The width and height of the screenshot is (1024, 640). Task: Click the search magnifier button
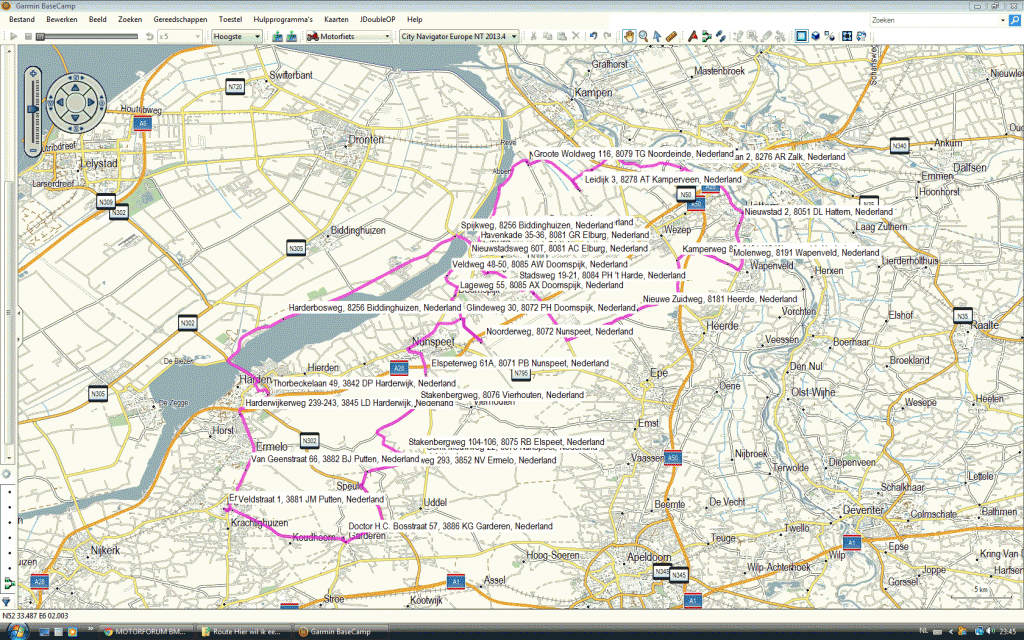click(1014, 20)
